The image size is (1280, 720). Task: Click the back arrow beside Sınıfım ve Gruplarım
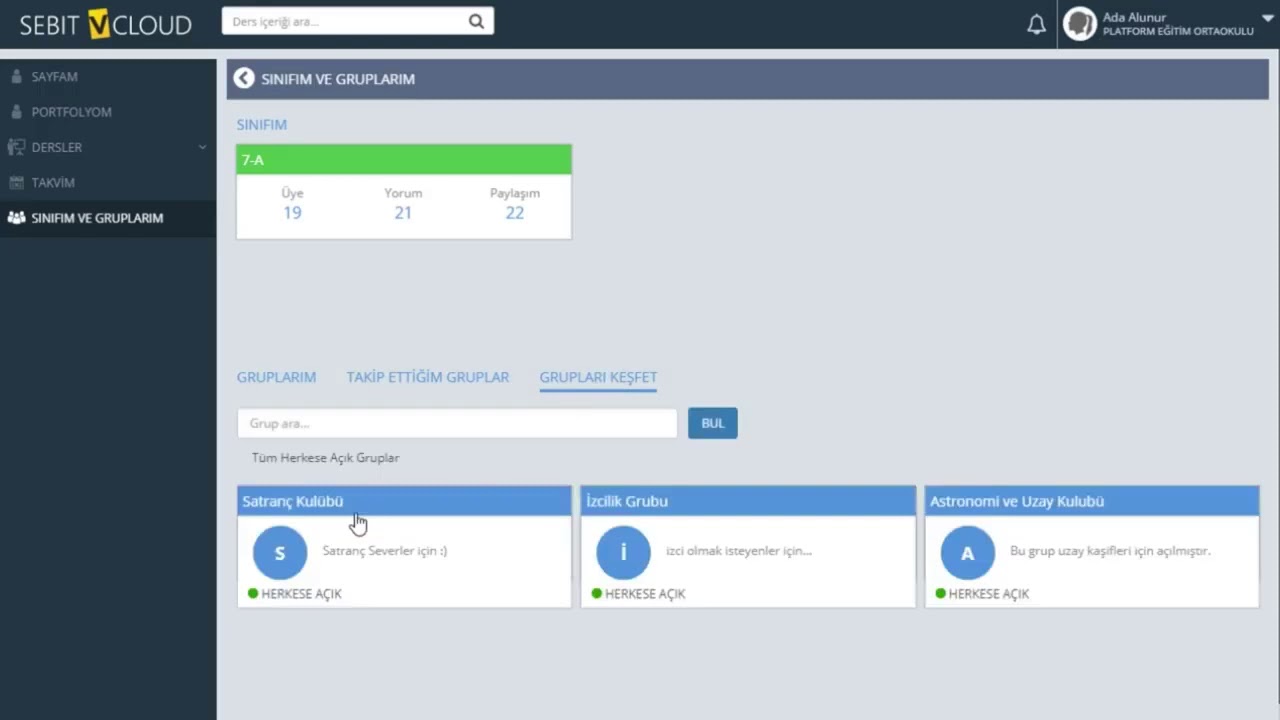[244, 78]
